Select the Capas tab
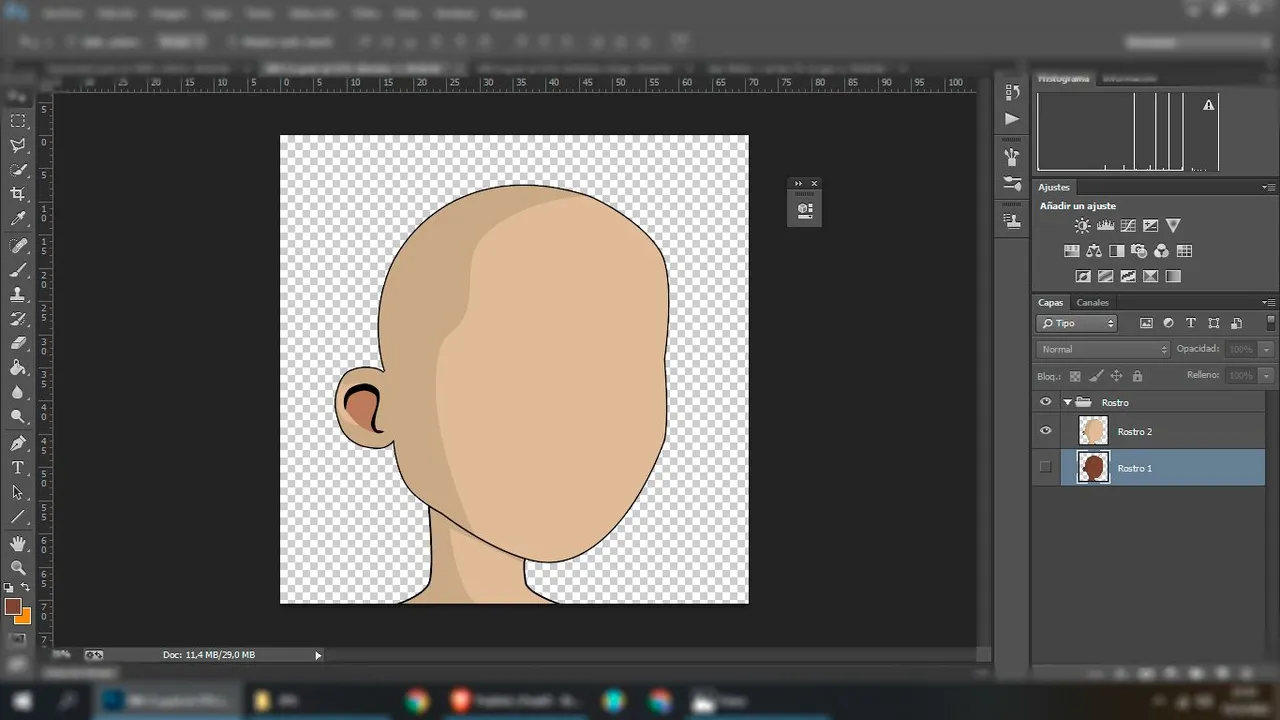Screen dimensions: 1280x720 pos(1050,302)
